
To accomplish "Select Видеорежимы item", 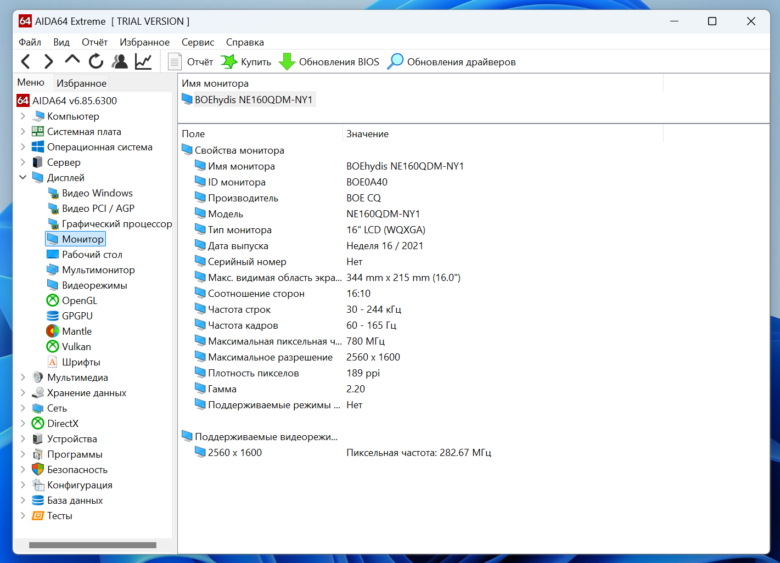I will pyautogui.click(x=87, y=285).
